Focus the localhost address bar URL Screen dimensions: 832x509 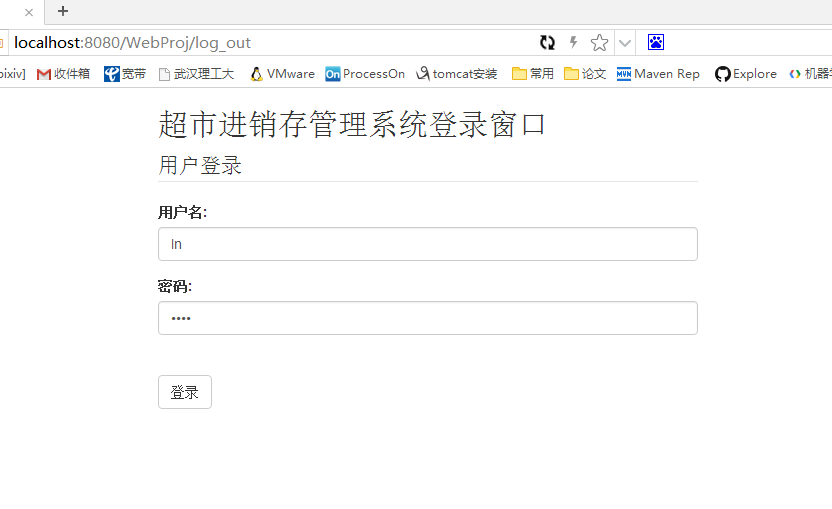point(132,42)
